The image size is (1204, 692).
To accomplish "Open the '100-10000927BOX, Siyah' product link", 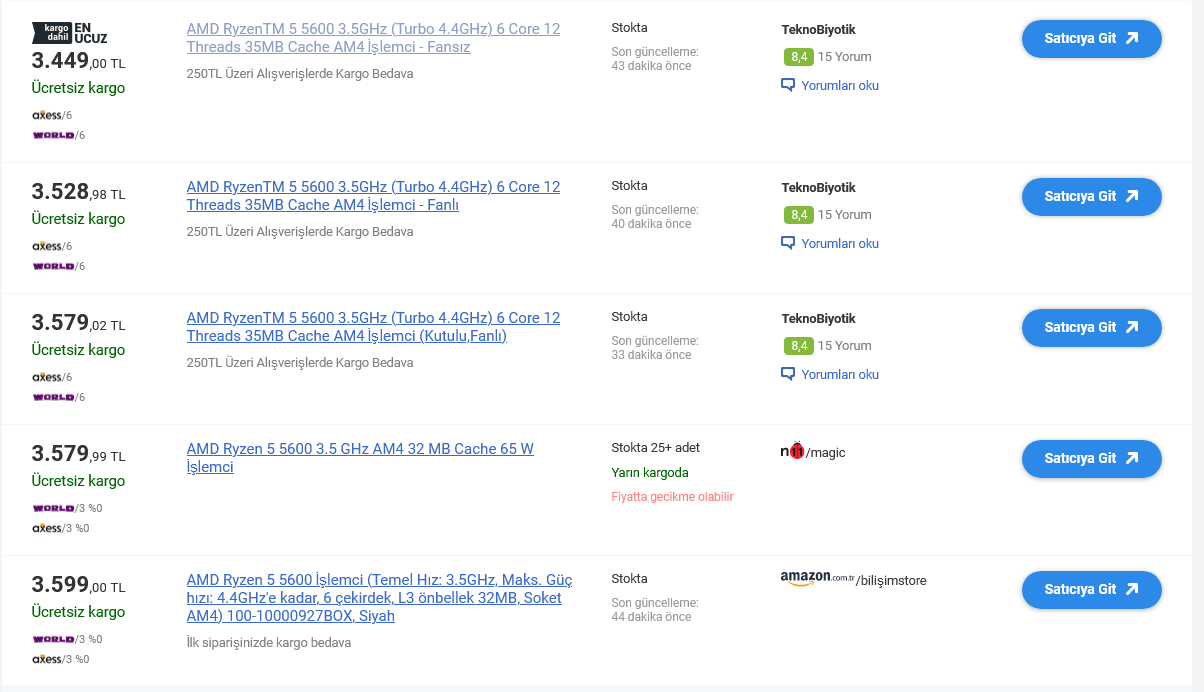I will tap(379, 598).
